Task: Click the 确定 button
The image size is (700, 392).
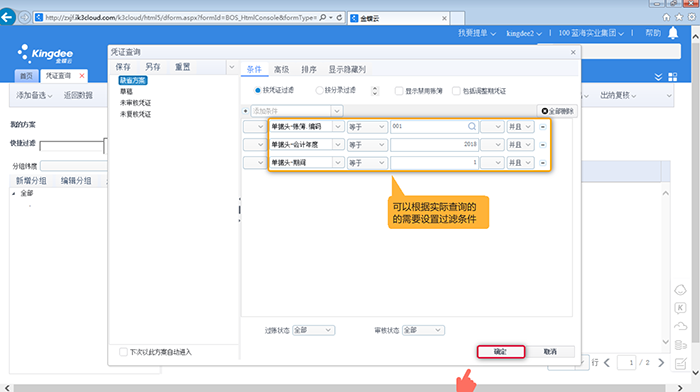Action: coord(501,352)
